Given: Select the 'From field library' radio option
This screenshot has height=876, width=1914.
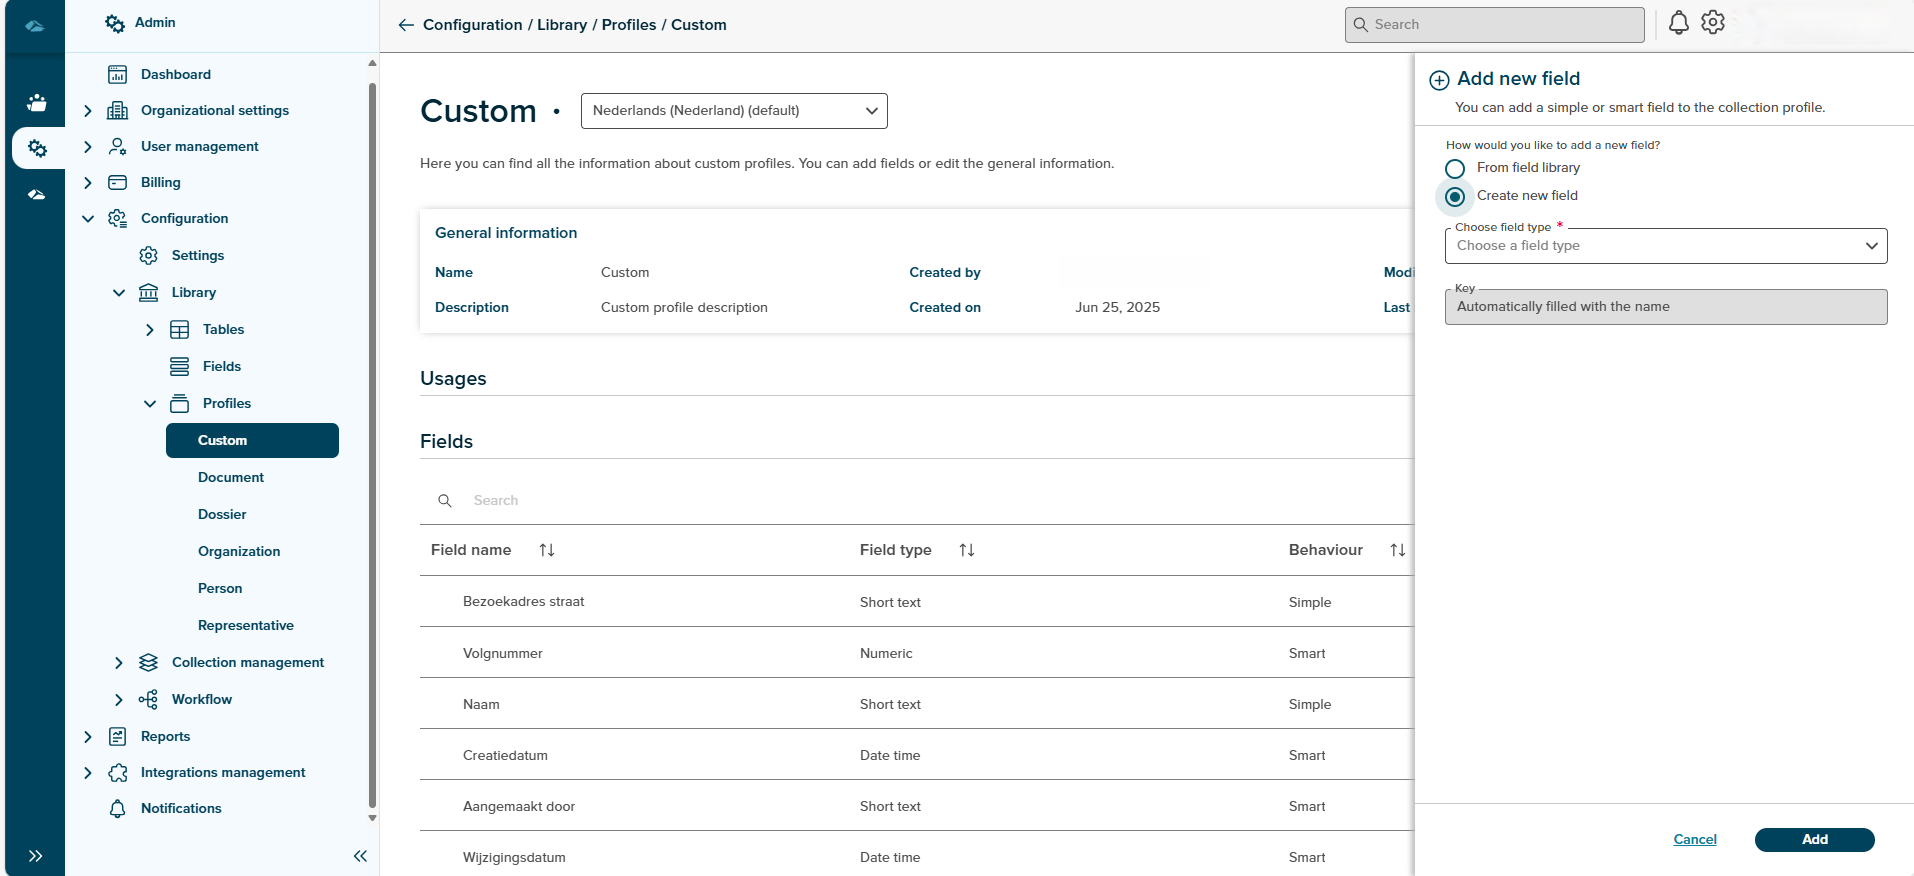Looking at the screenshot, I should point(1455,168).
